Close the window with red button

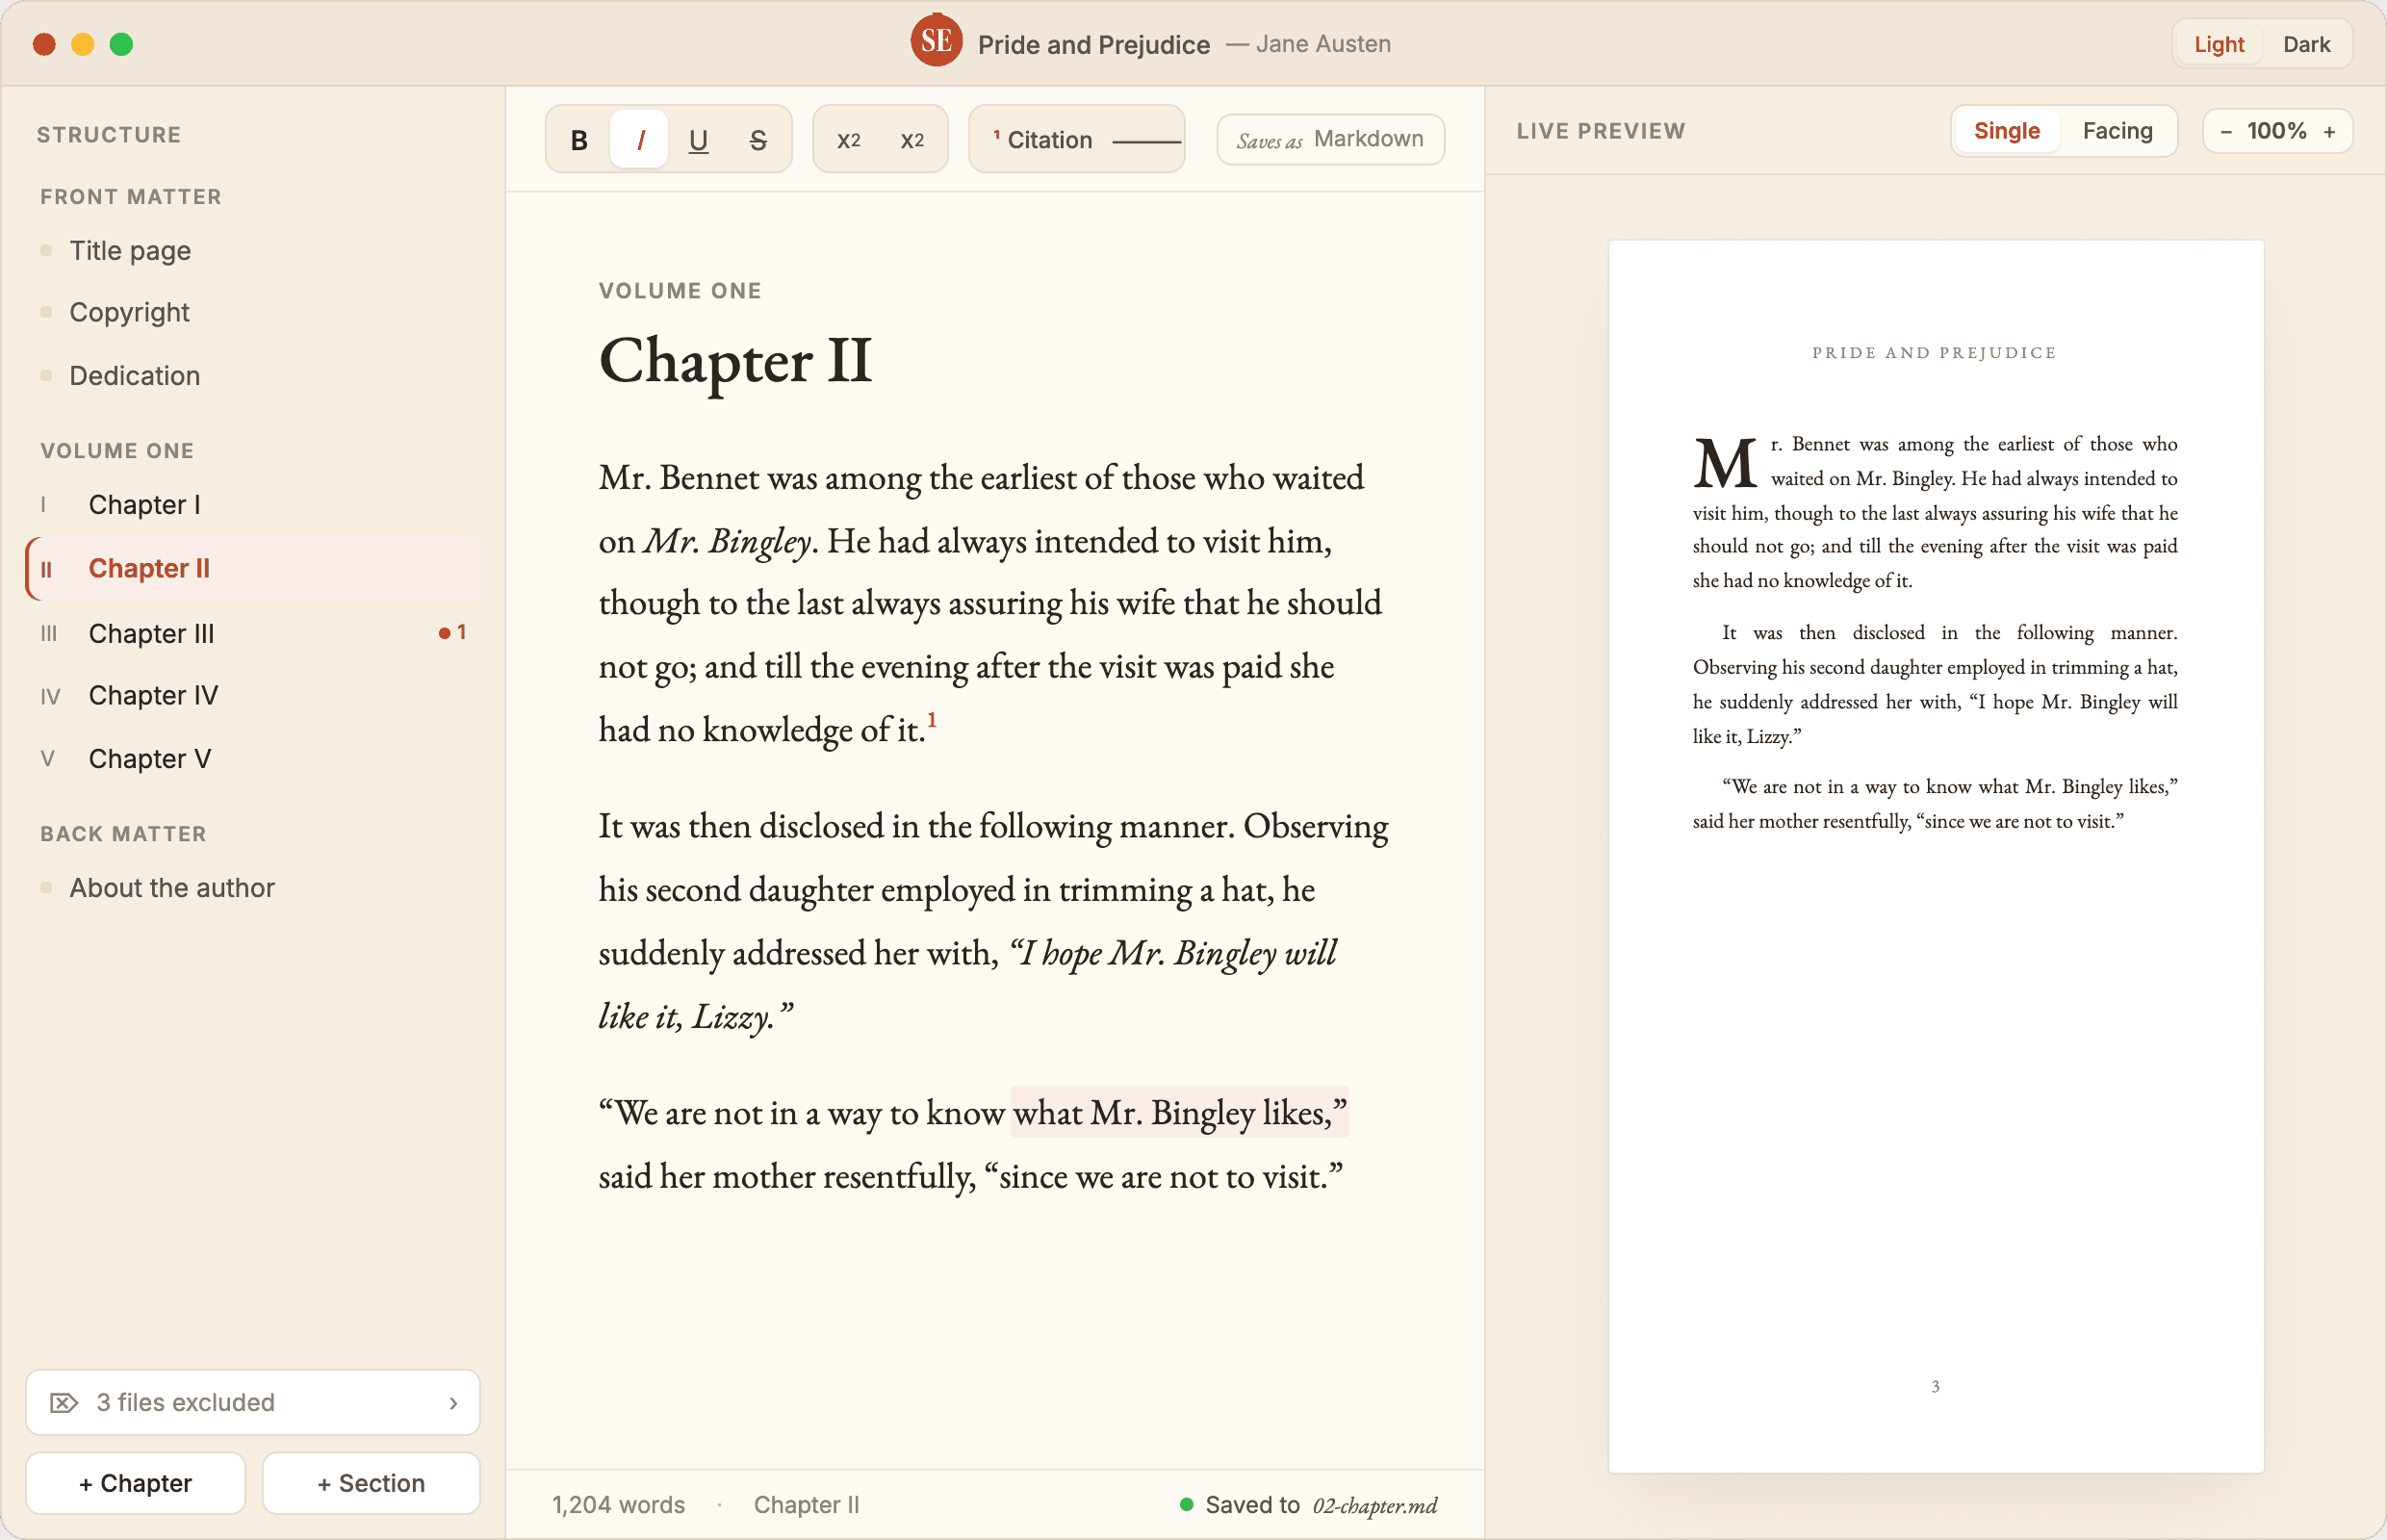coord(44,44)
